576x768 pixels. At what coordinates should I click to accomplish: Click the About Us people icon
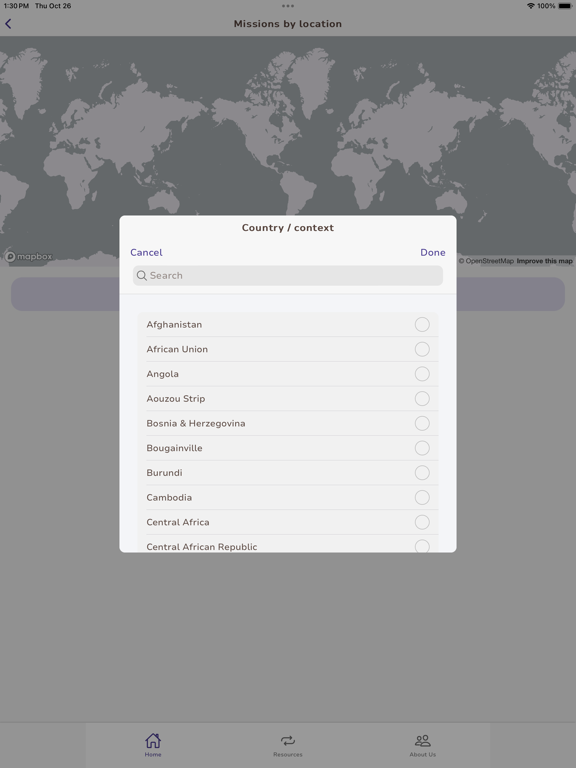click(x=422, y=741)
